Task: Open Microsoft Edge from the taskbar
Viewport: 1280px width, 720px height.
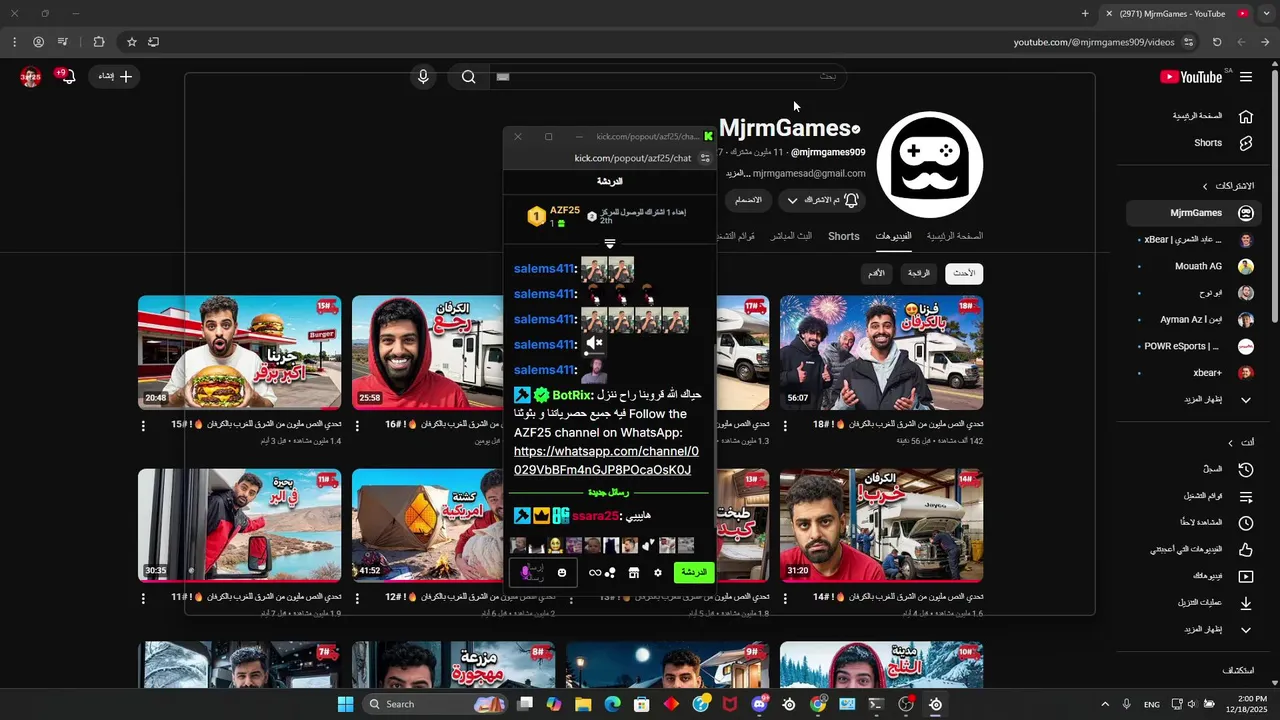Action: coord(612,704)
